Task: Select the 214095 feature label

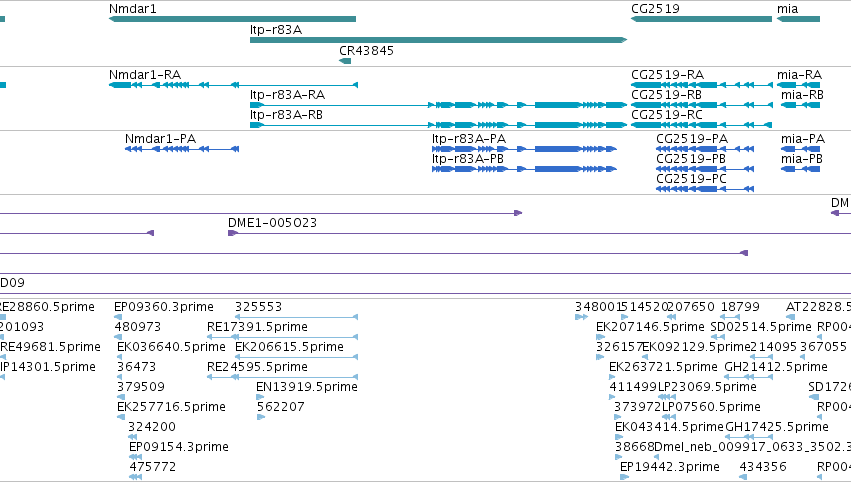Action: tap(773, 347)
